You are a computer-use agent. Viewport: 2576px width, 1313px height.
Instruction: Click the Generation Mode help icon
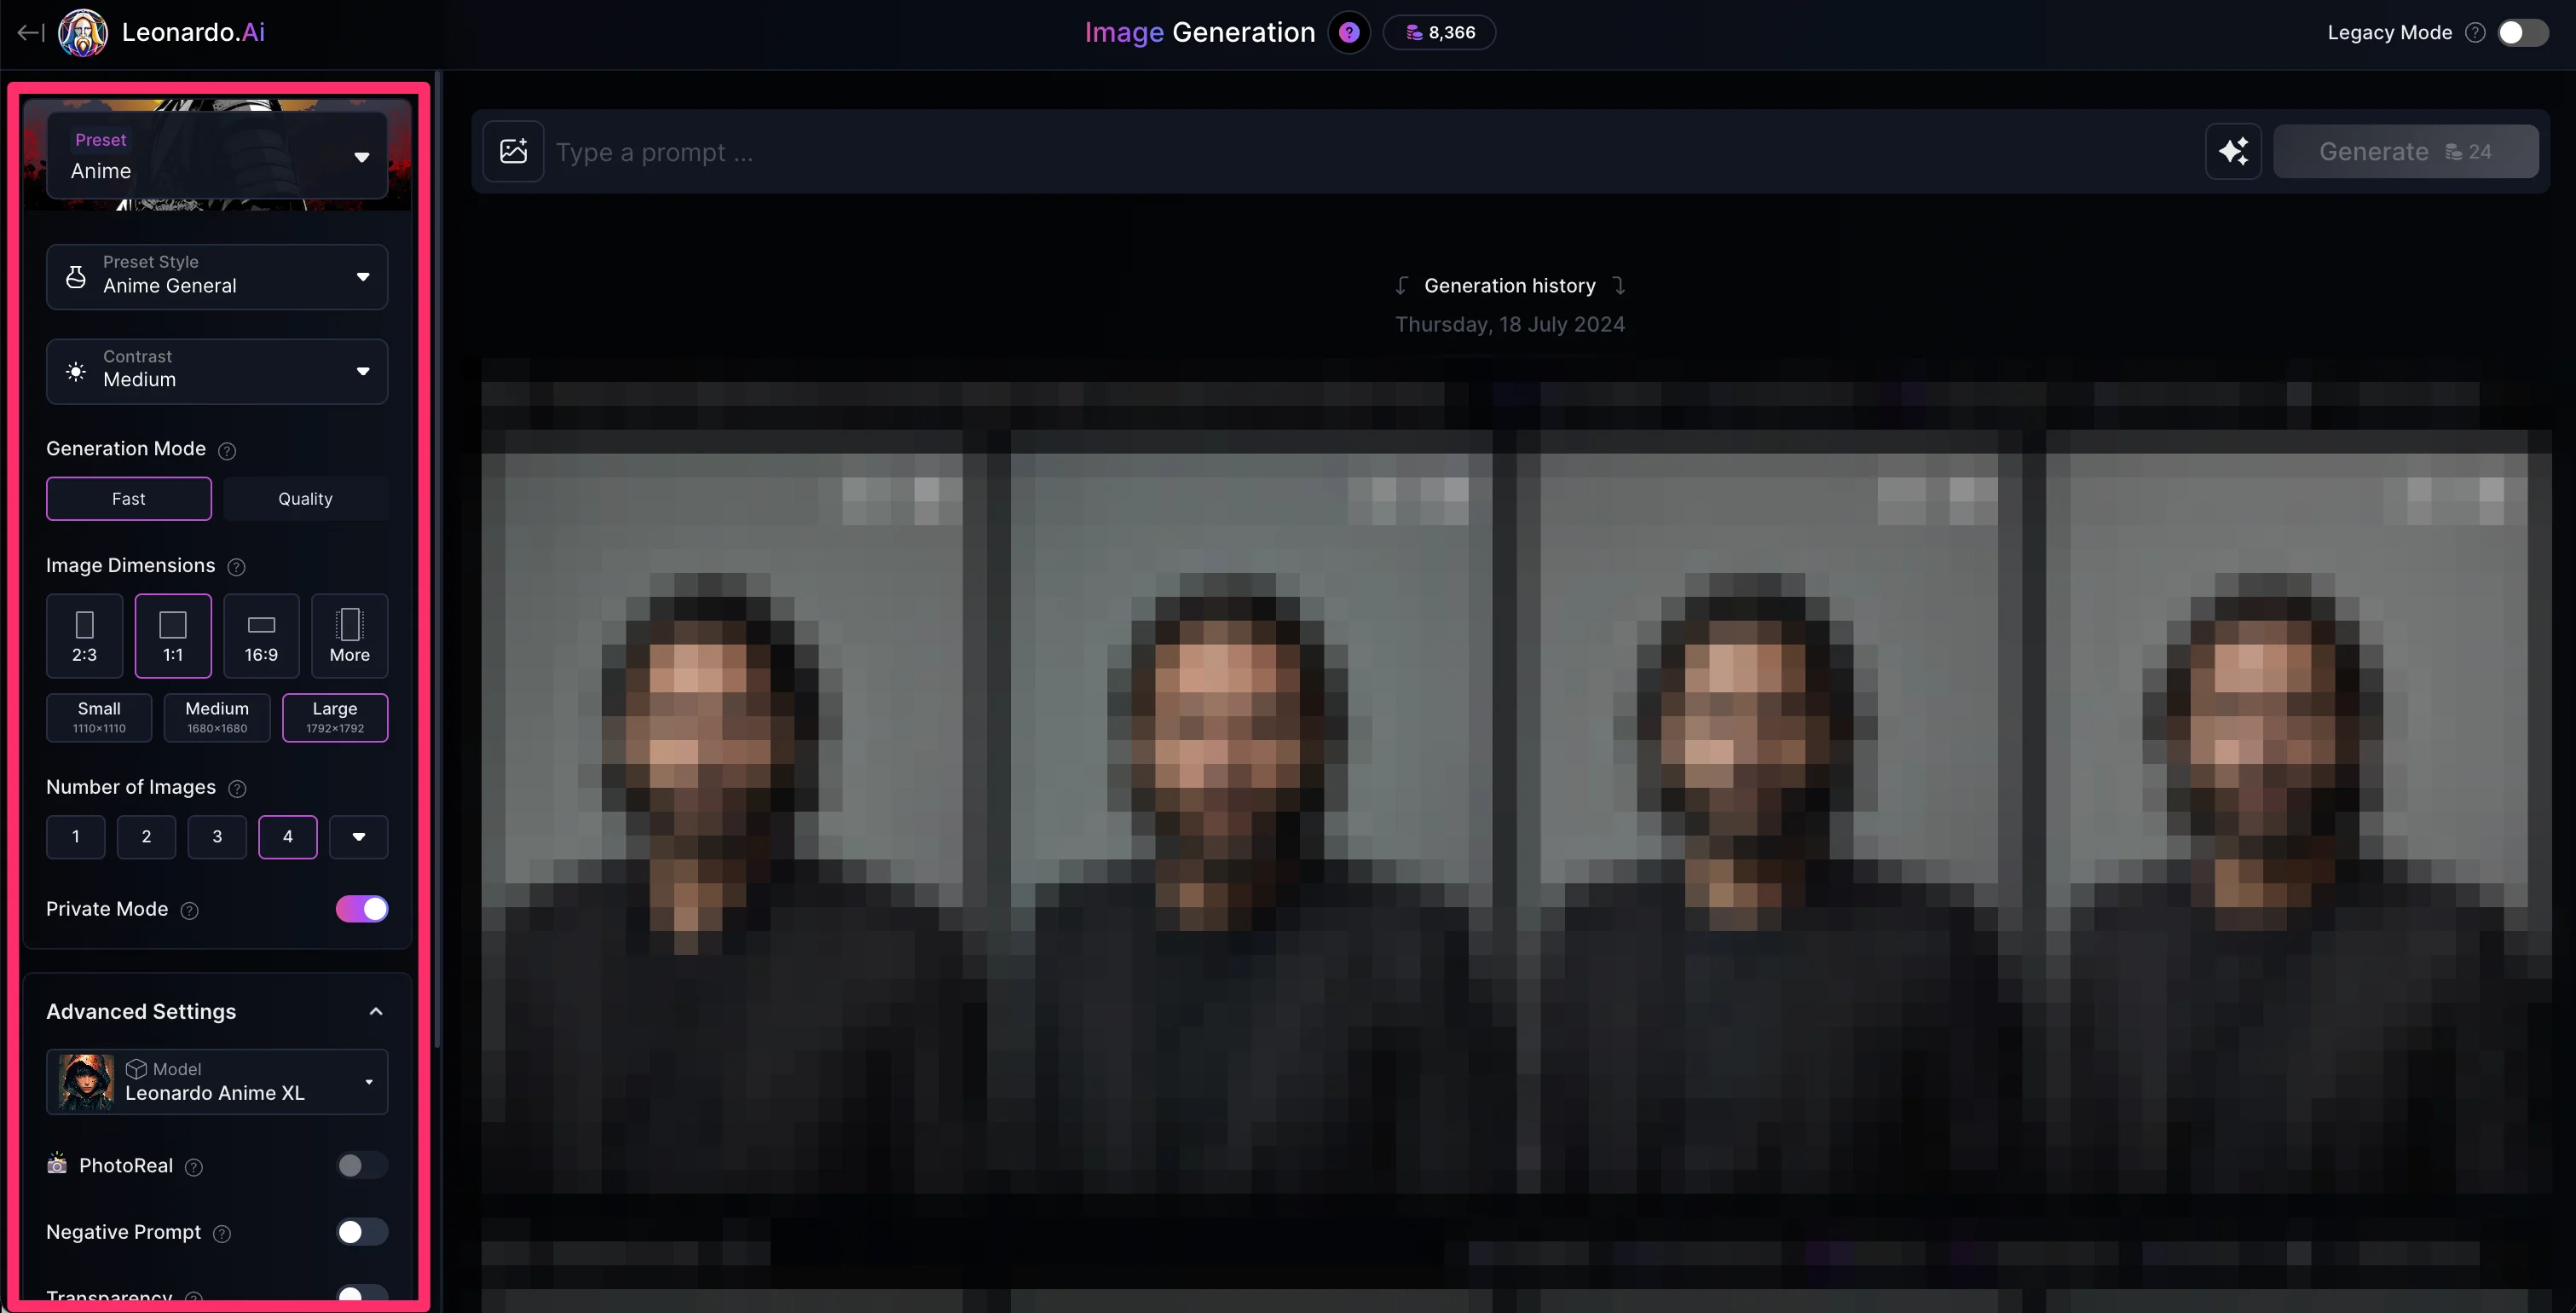click(227, 451)
